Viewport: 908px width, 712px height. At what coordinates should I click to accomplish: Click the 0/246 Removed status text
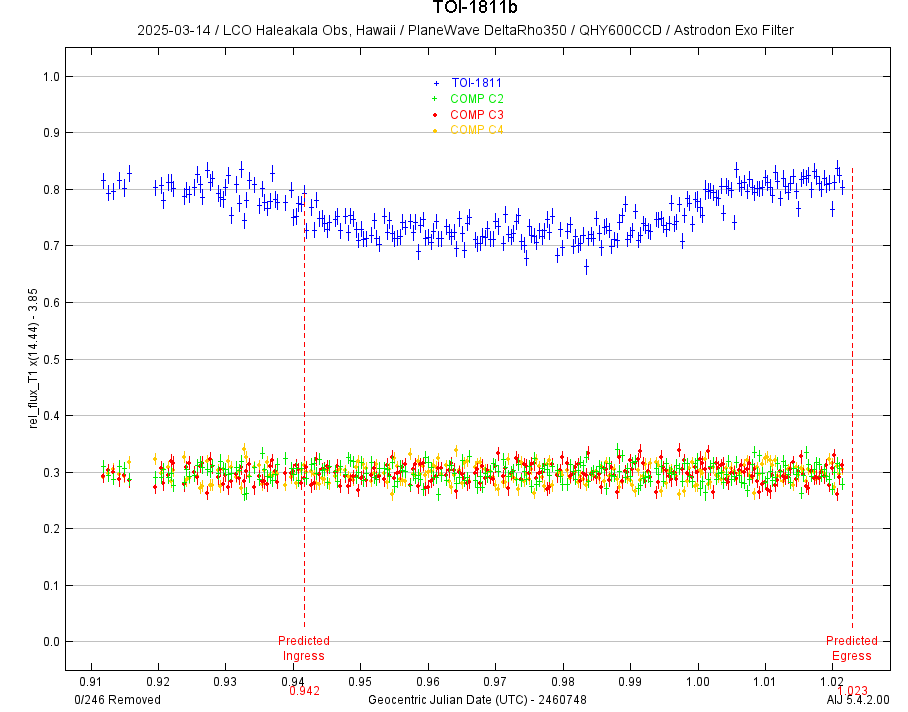click(118, 700)
